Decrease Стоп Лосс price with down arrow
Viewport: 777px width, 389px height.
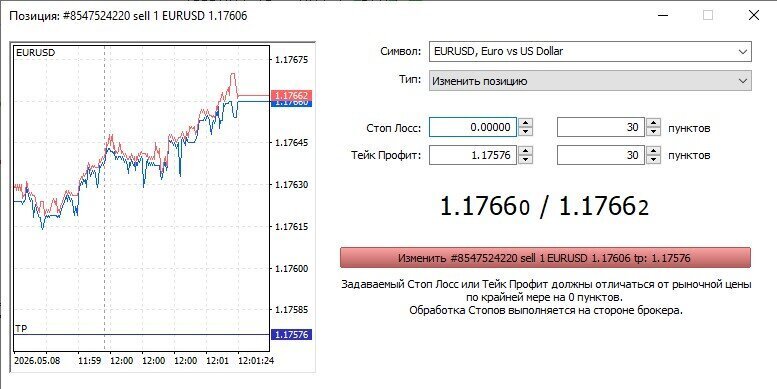point(525,132)
